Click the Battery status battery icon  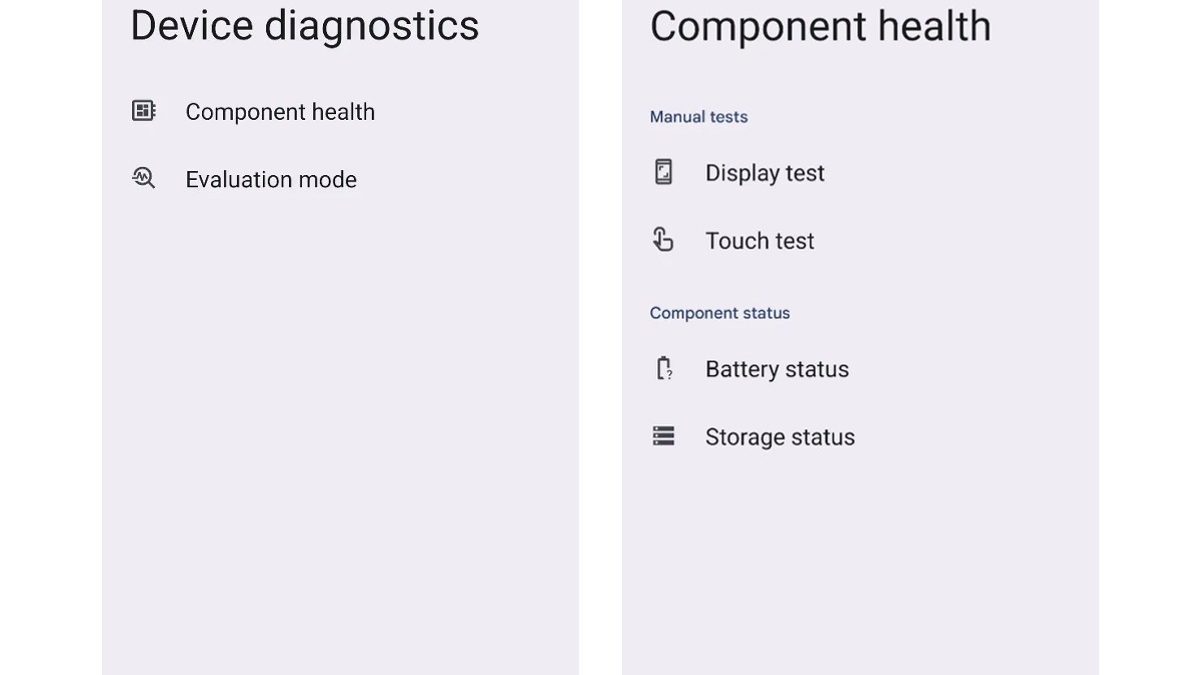pos(663,368)
